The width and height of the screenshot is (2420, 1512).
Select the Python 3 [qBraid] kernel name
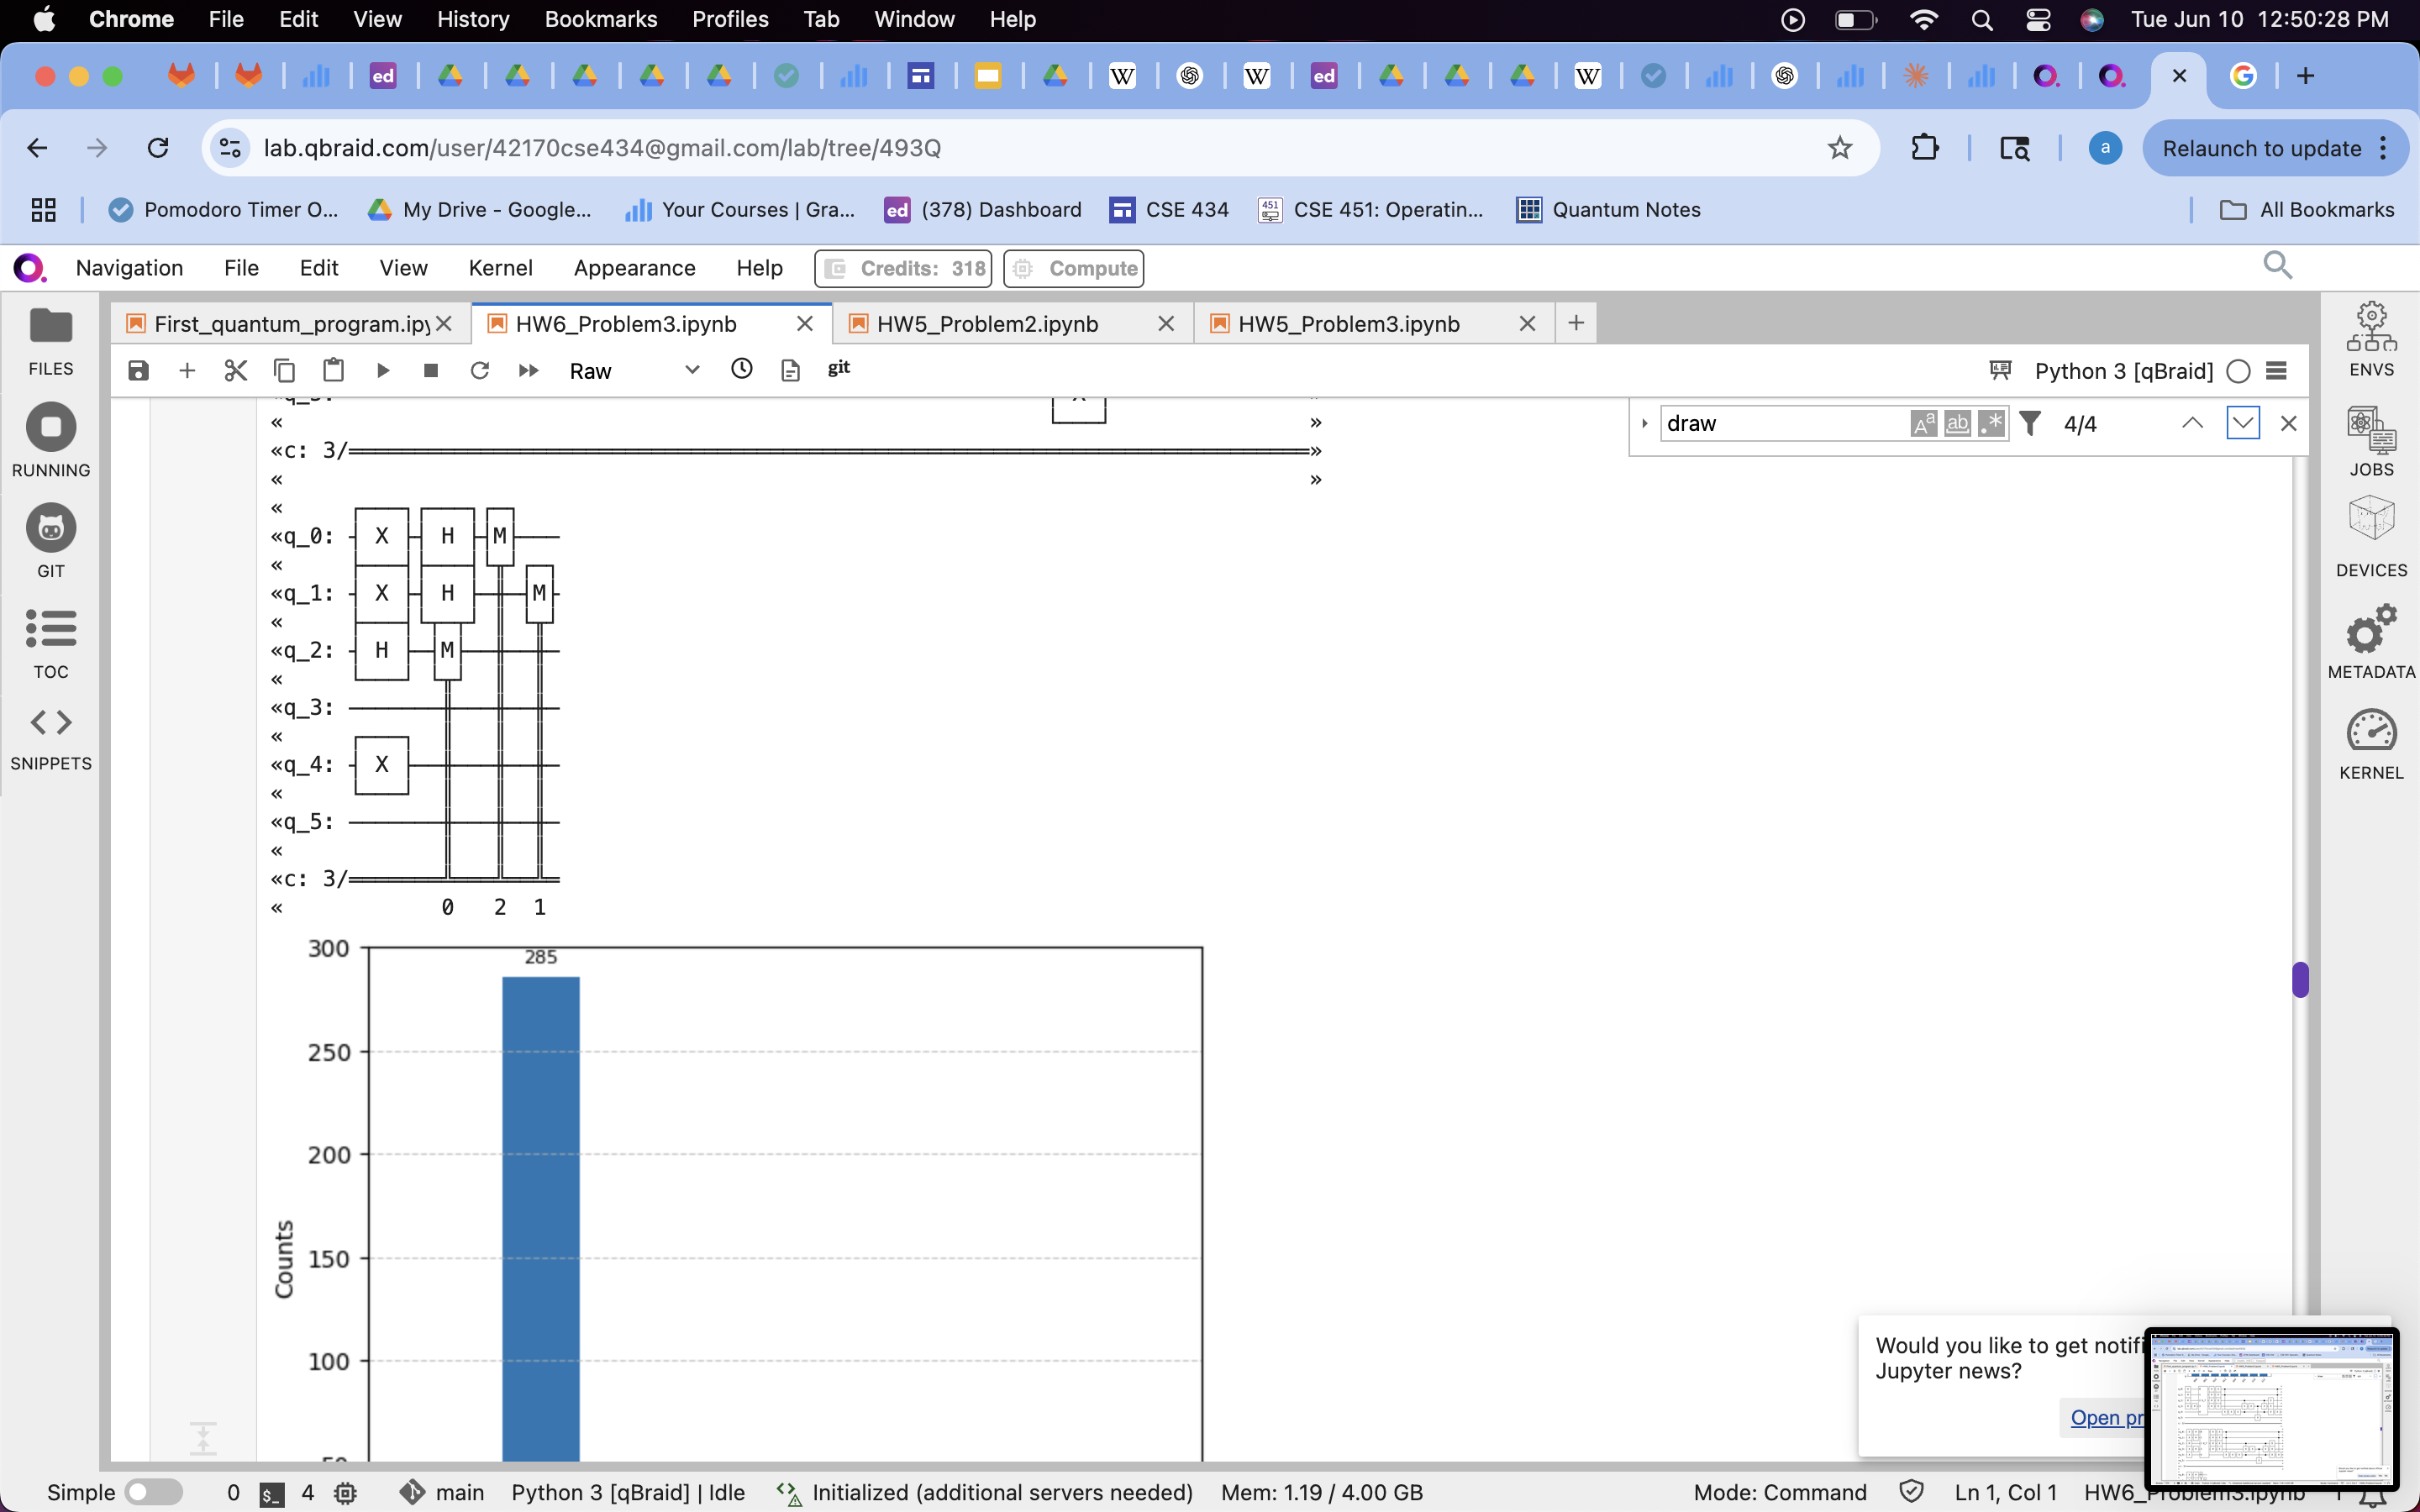[x=2123, y=371]
